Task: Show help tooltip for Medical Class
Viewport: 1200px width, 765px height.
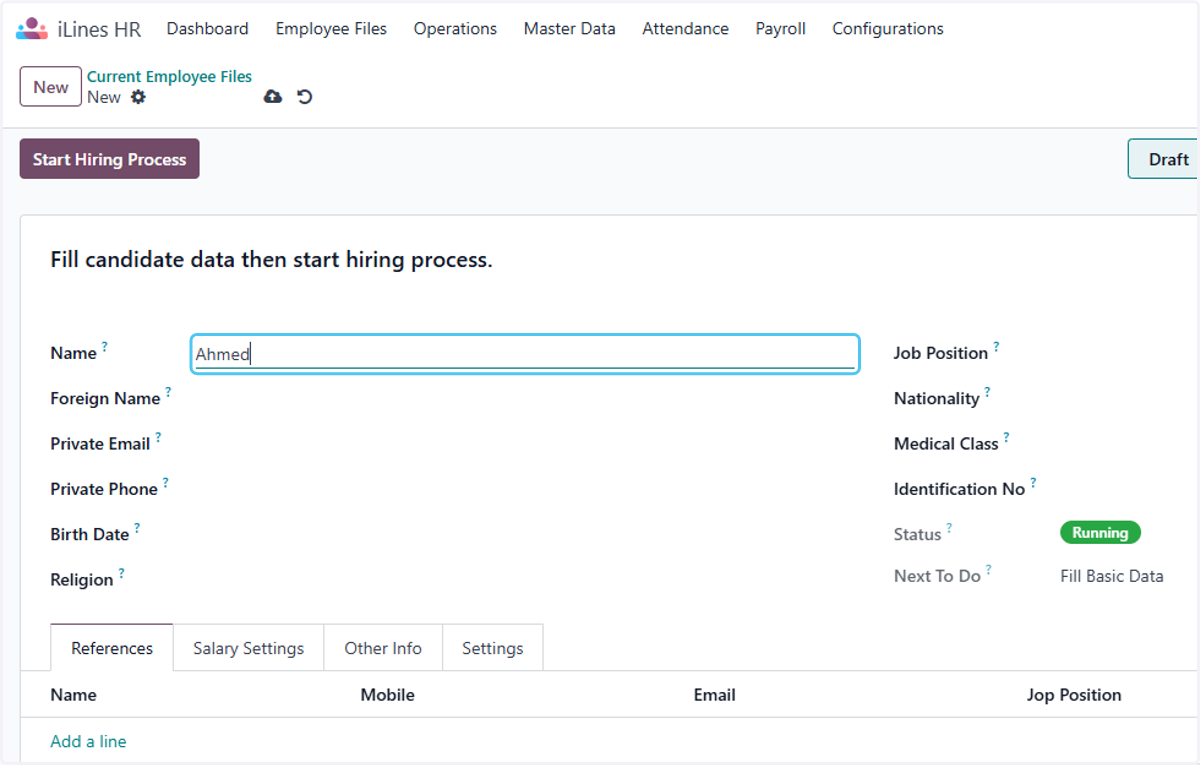Action: [x=1006, y=437]
